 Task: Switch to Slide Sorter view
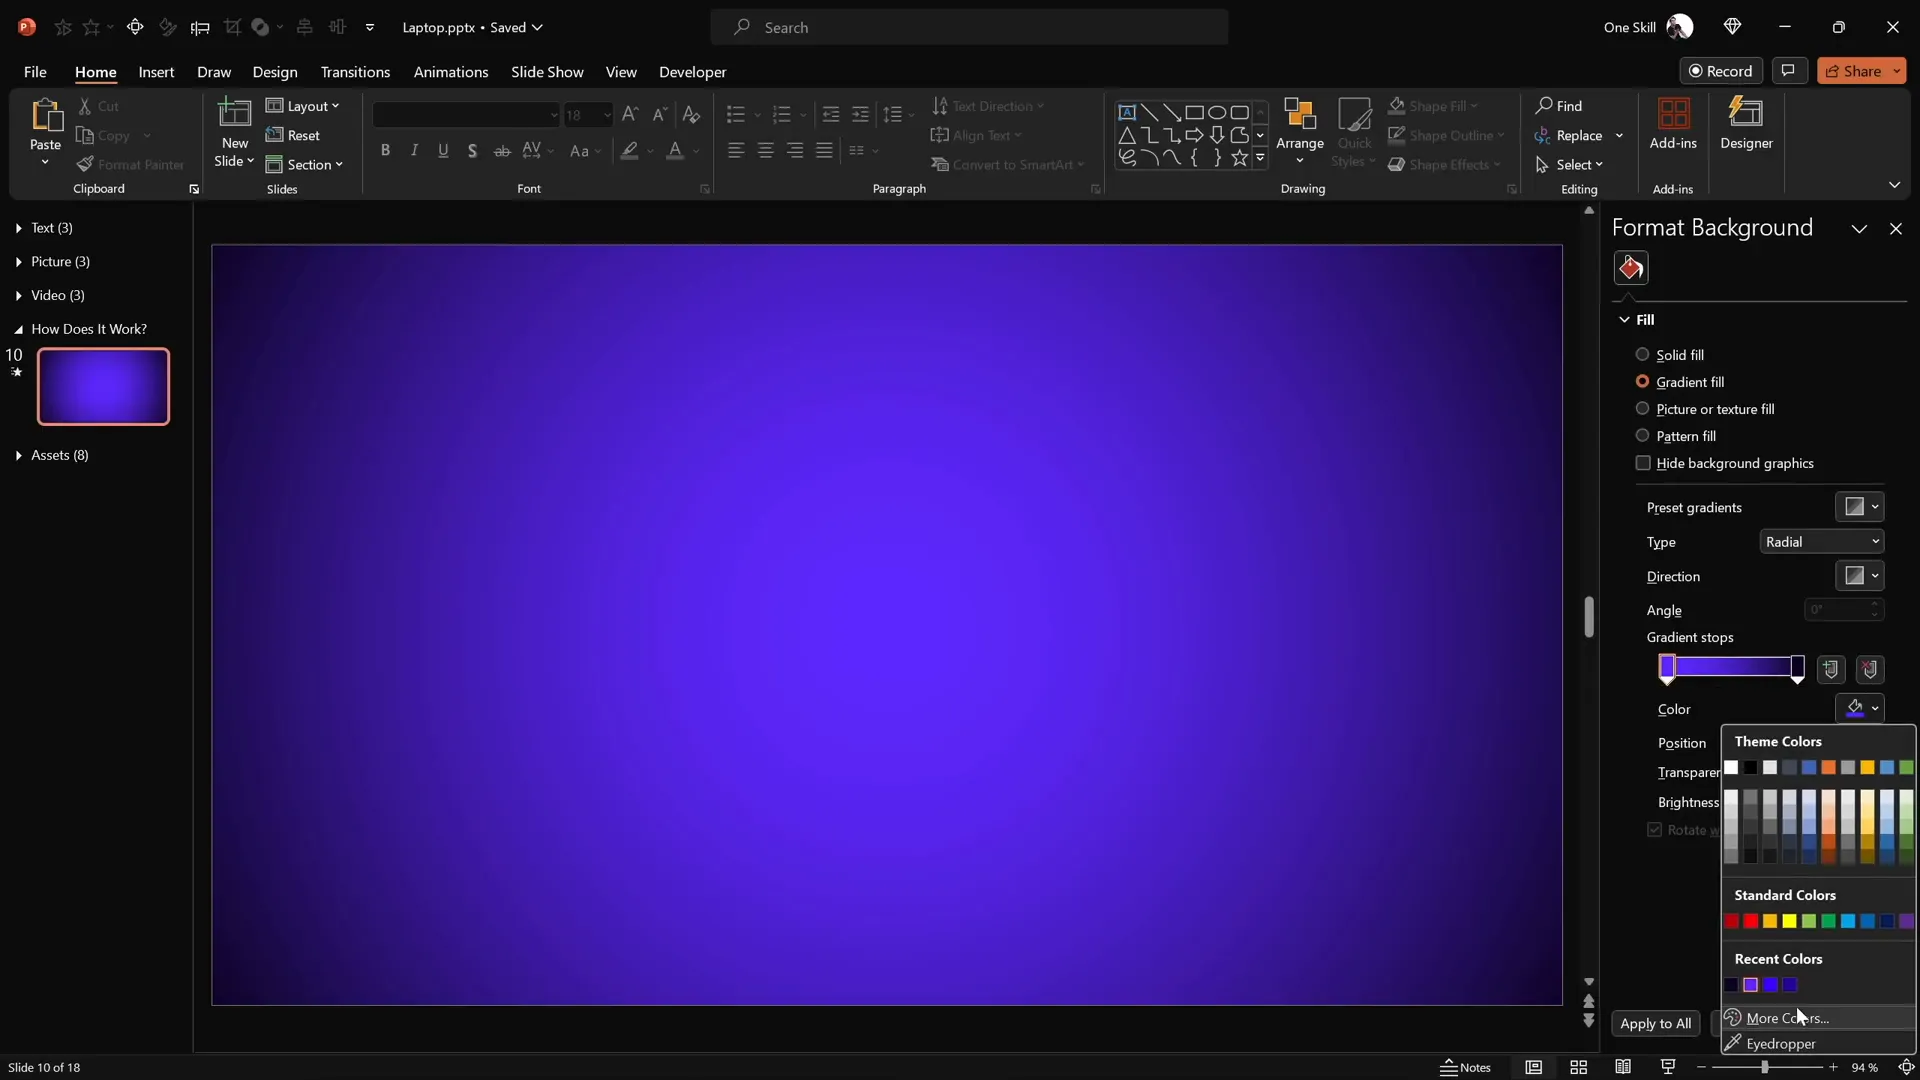pyautogui.click(x=1579, y=1067)
